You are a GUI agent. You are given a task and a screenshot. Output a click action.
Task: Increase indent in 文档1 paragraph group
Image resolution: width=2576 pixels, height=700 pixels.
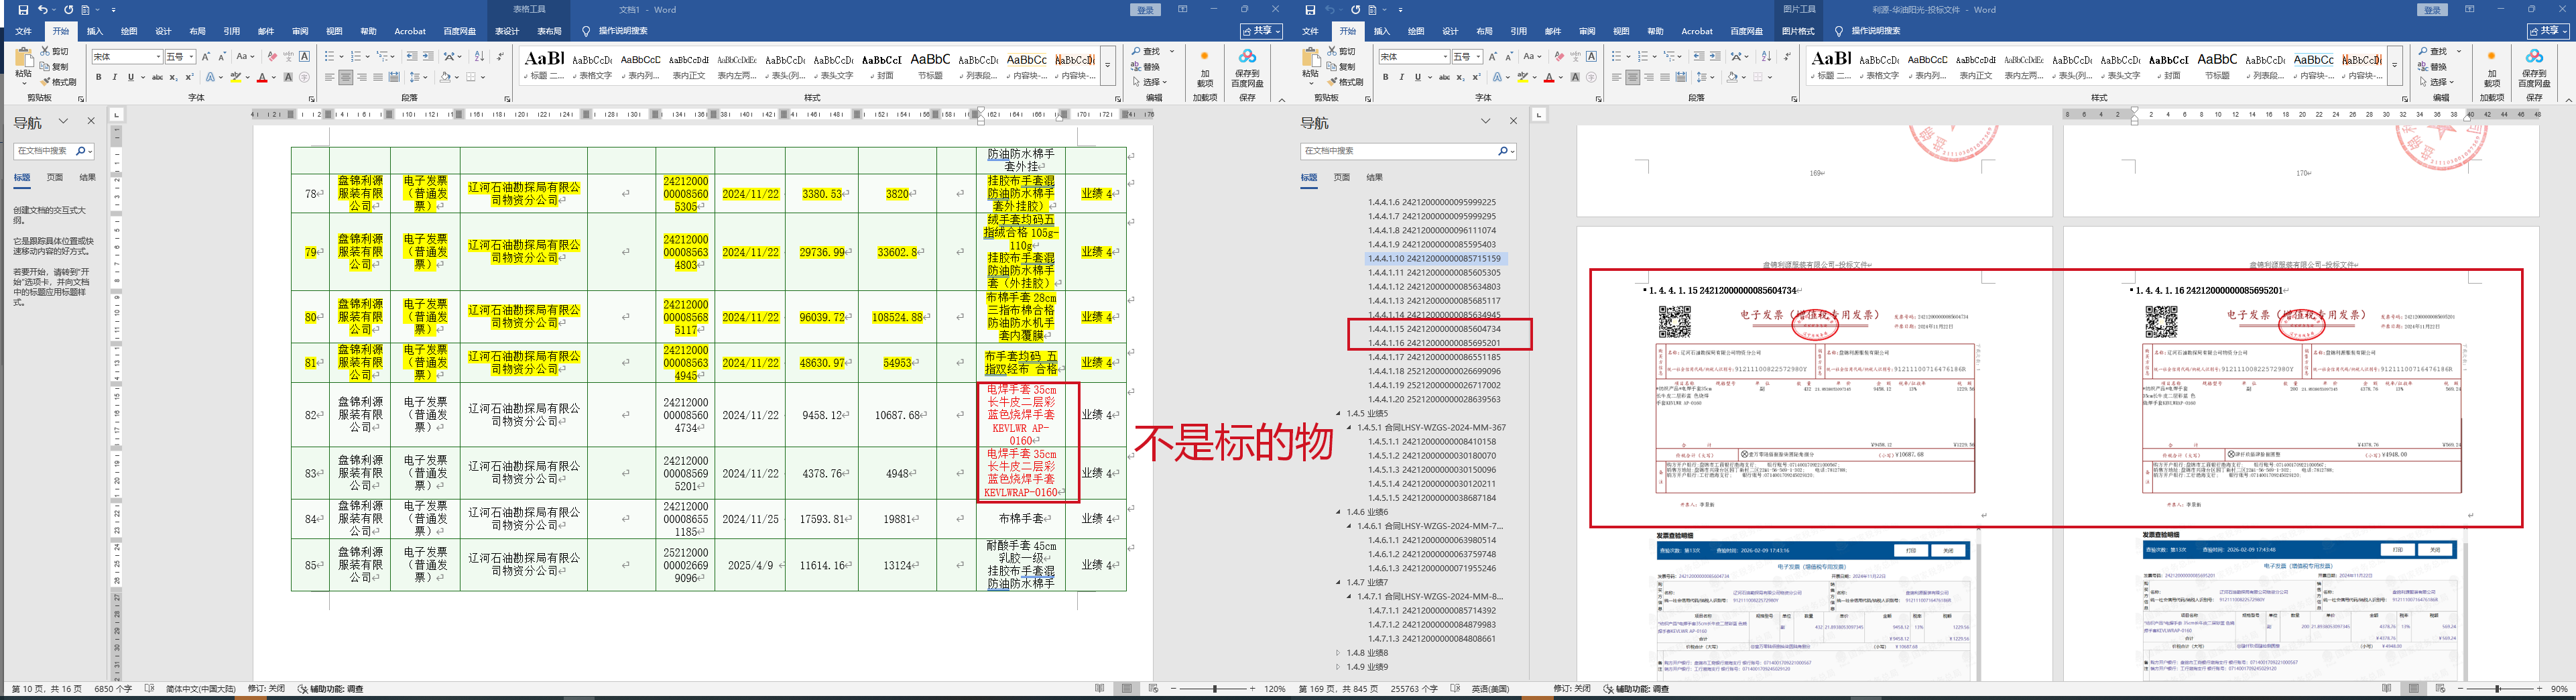tap(428, 57)
